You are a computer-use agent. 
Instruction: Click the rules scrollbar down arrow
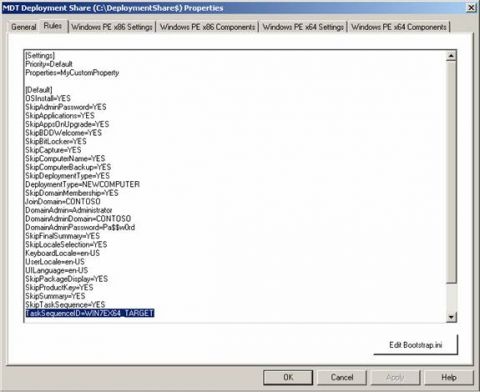451,317
